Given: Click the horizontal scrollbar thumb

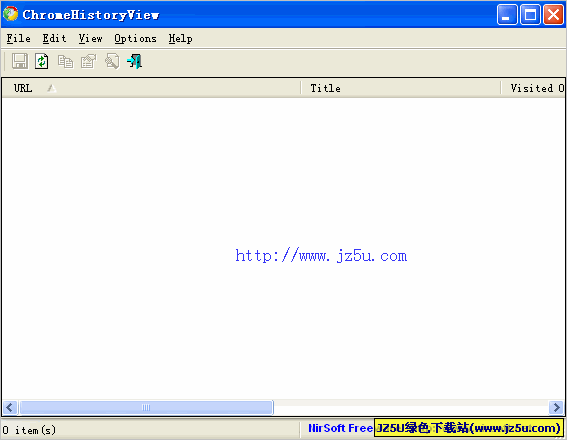Looking at the screenshot, I should pyautogui.click(x=146, y=407).
